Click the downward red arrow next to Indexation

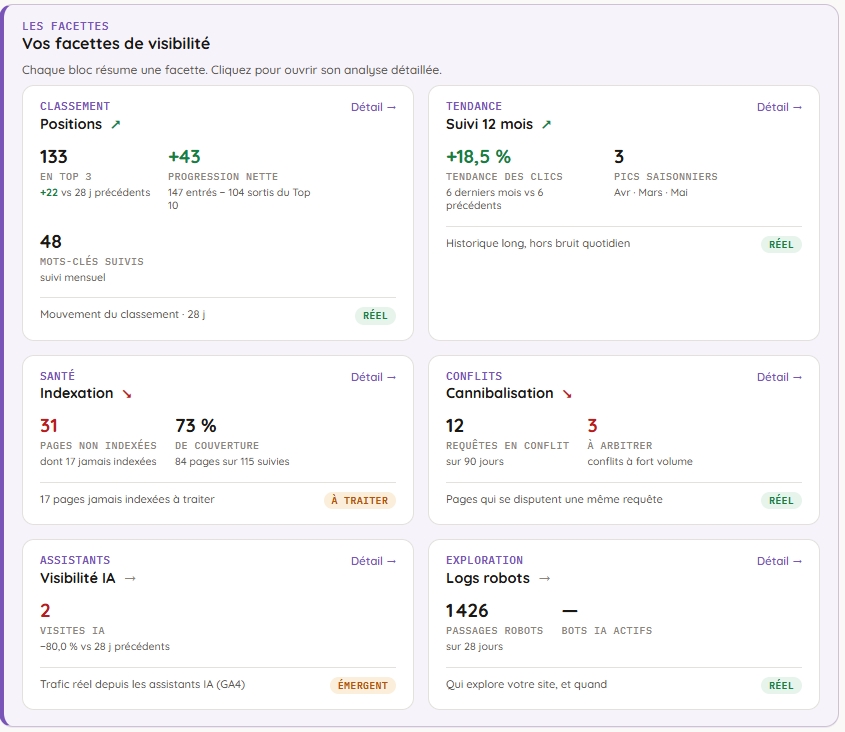coord(127,394)
